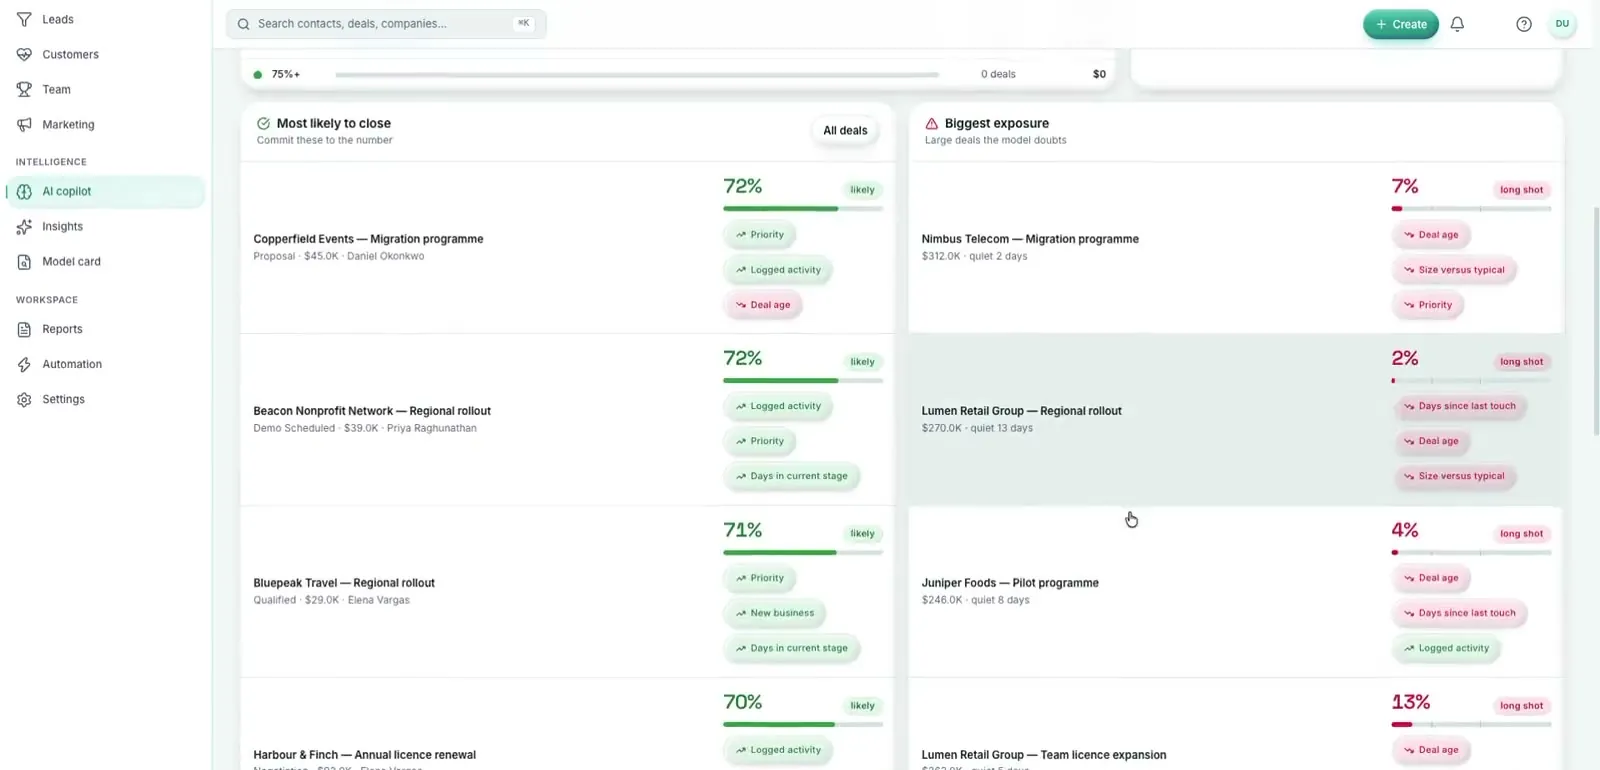The height and width of the screenshot is (770, 1600).
Task: Click the 75%+ deals progress bar
Action: click(637, 74)
